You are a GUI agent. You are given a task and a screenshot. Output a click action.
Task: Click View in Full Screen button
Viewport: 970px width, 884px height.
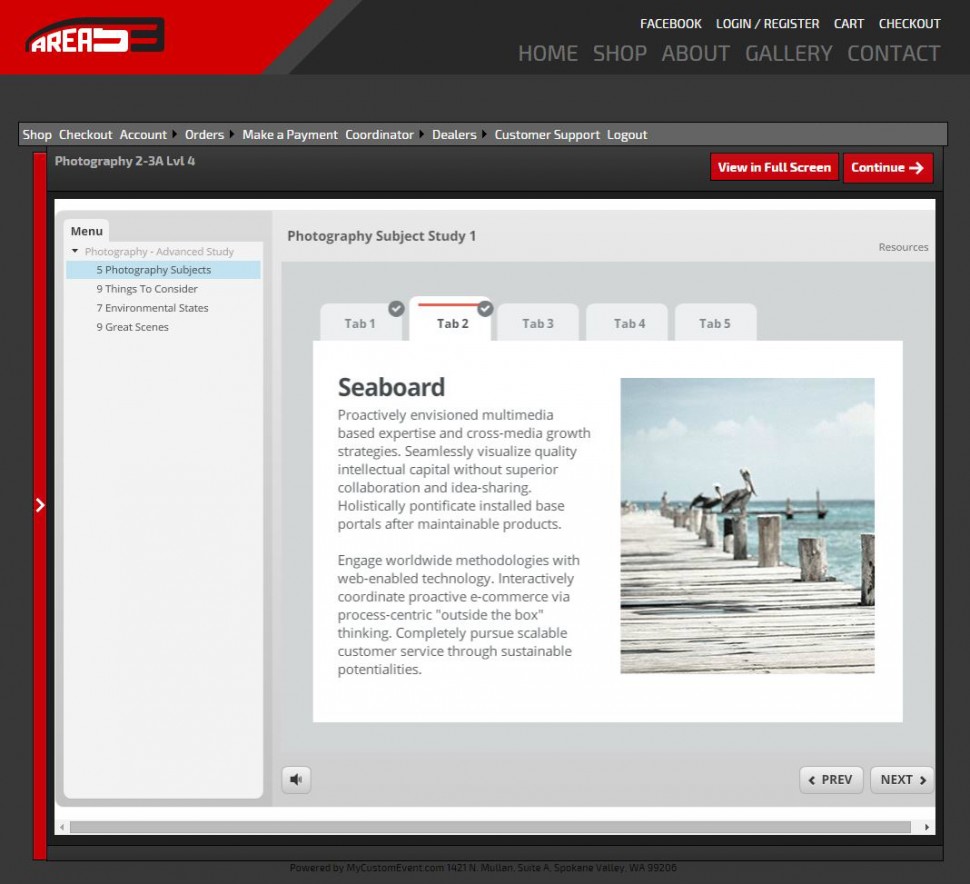[775, 167]
